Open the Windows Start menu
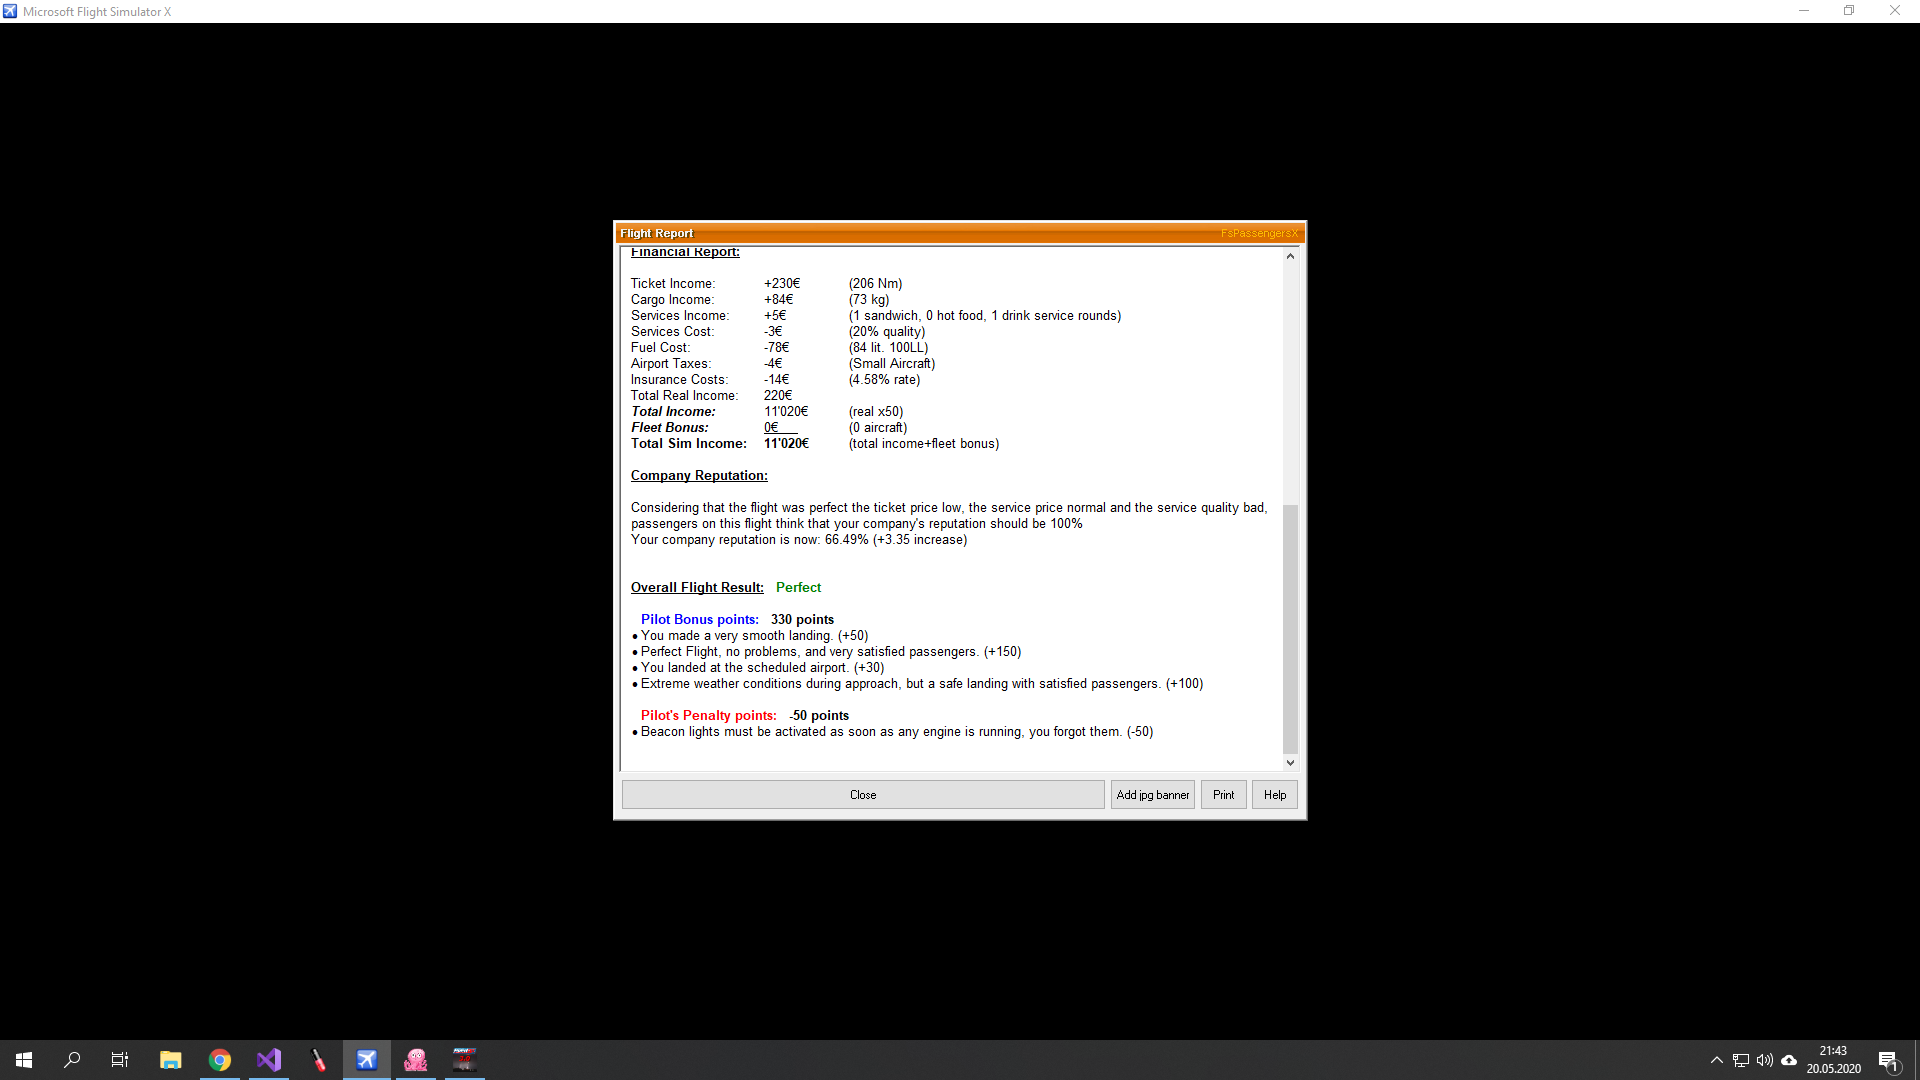 point(24,1060)
